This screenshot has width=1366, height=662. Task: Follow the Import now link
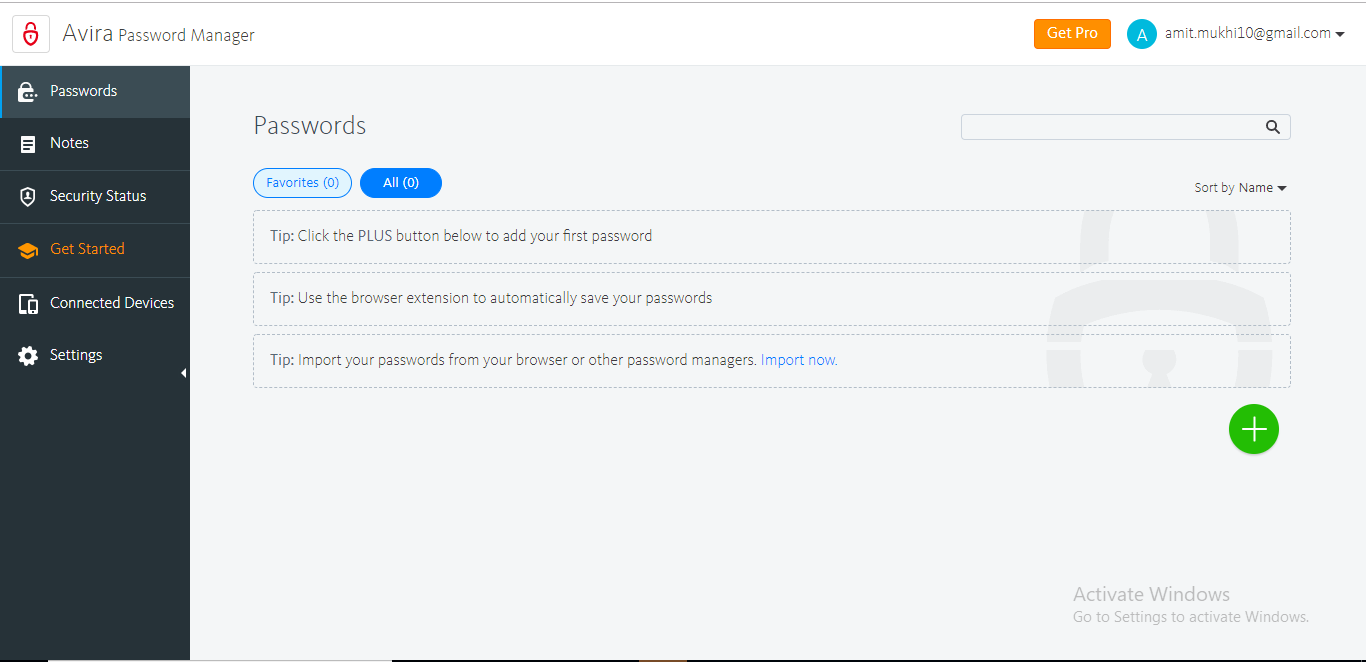799,360
